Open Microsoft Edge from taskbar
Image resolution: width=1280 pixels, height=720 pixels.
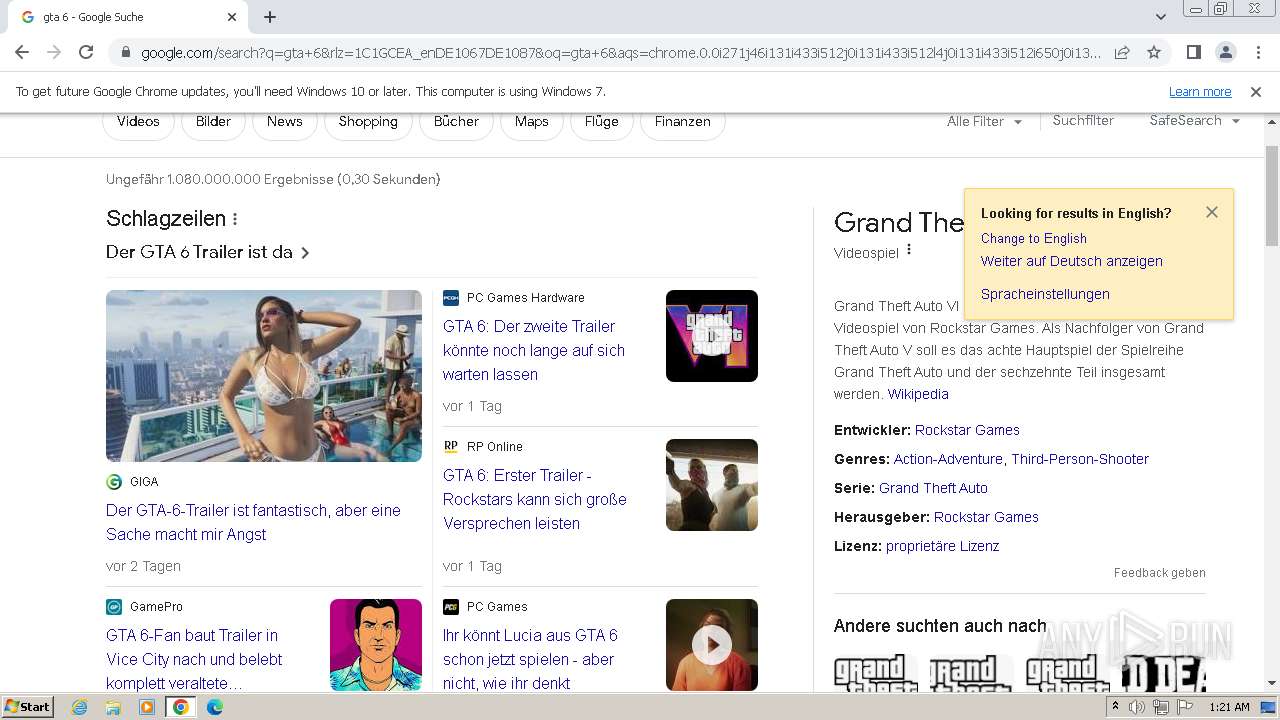(215, 707)
